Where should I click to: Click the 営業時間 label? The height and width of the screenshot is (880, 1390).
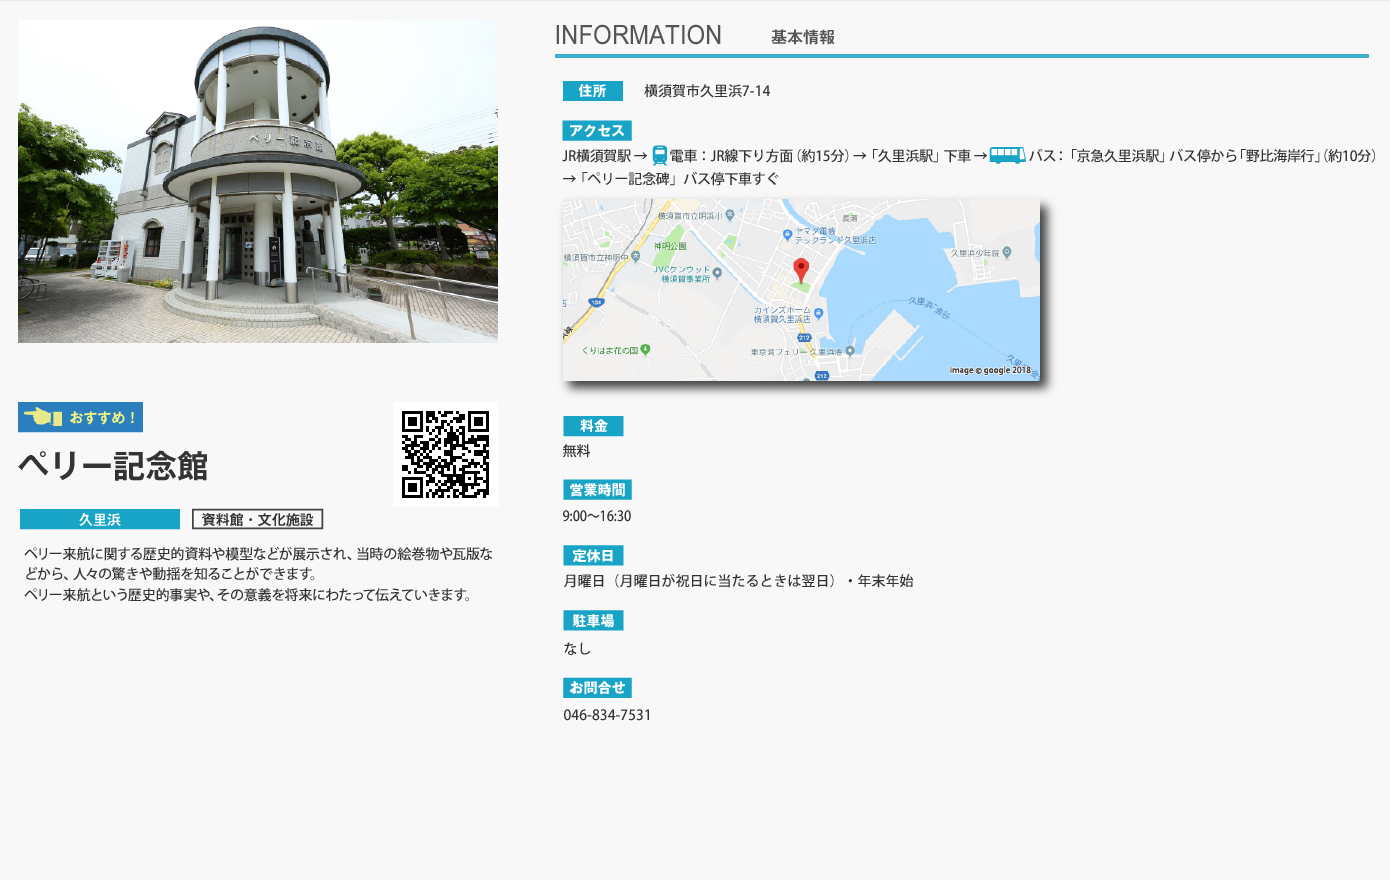[x=597, y=490]
